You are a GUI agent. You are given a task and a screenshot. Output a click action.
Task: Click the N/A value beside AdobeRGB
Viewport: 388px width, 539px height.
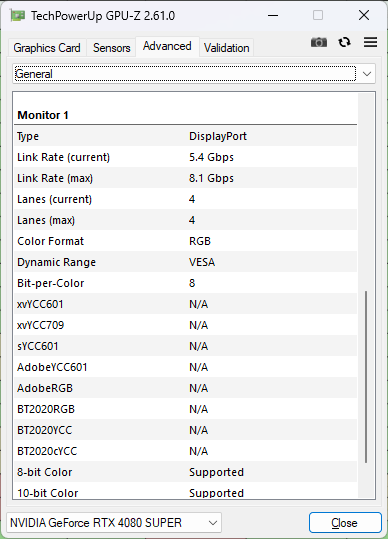point(199,388)
